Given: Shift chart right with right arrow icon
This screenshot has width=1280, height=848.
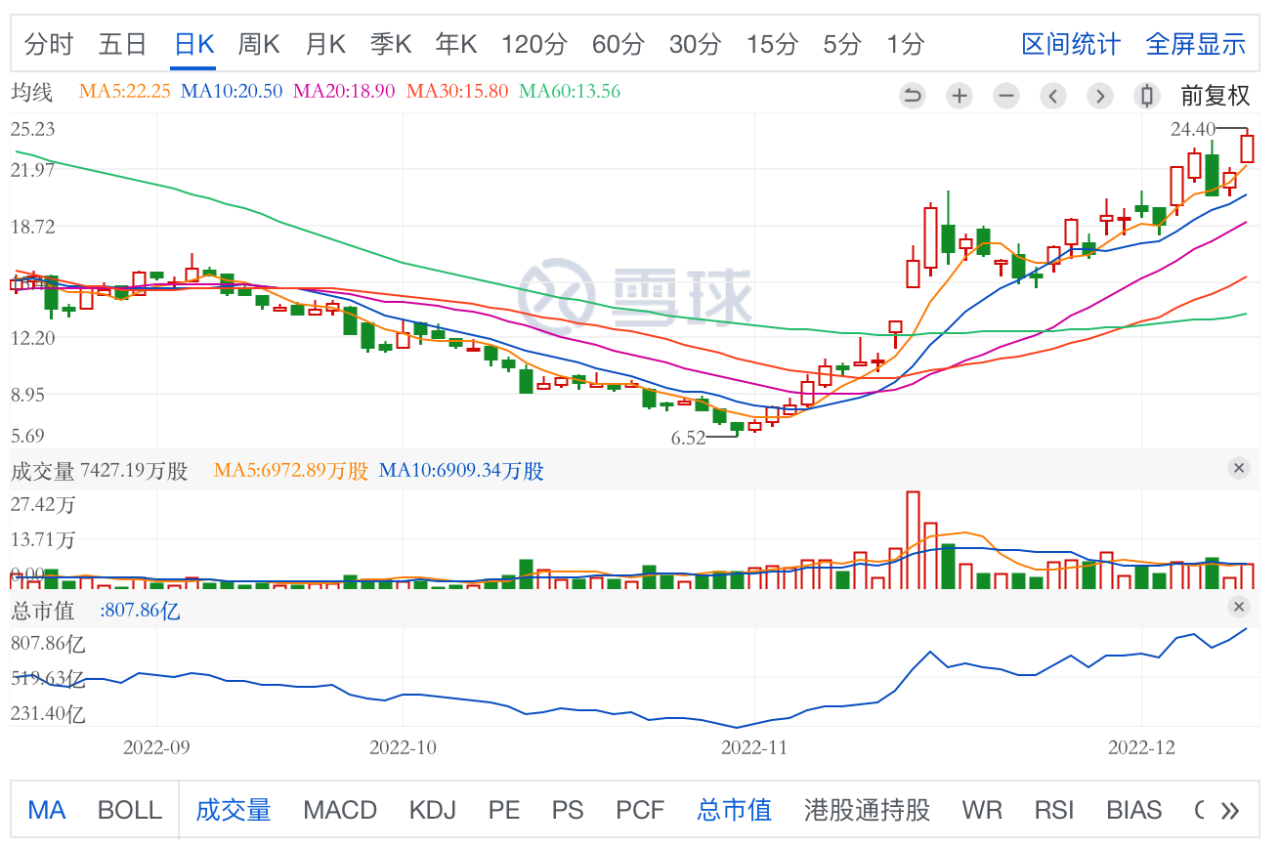Looking at the screenshot, I should pos(1100,96).
